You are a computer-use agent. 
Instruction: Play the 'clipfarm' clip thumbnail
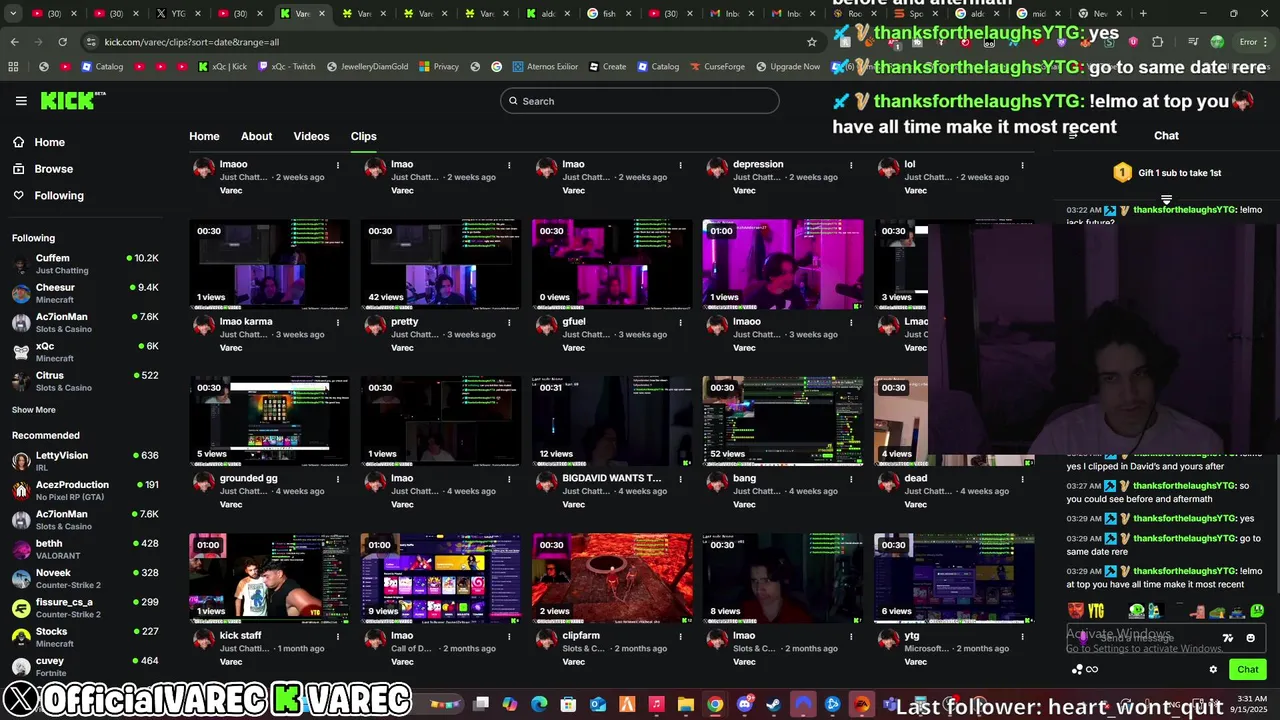tap(612, 579)
